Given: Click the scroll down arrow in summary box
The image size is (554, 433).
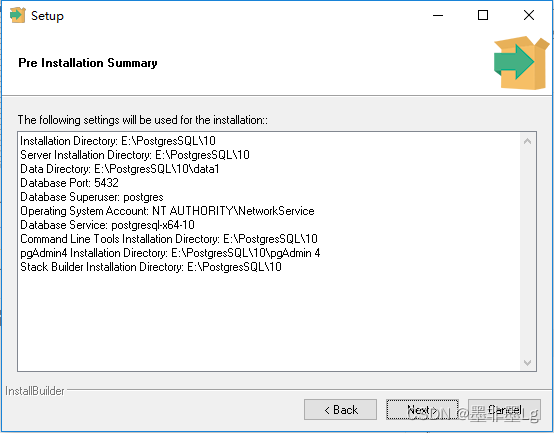Looking at the screenshot, I should coord(528,362).
